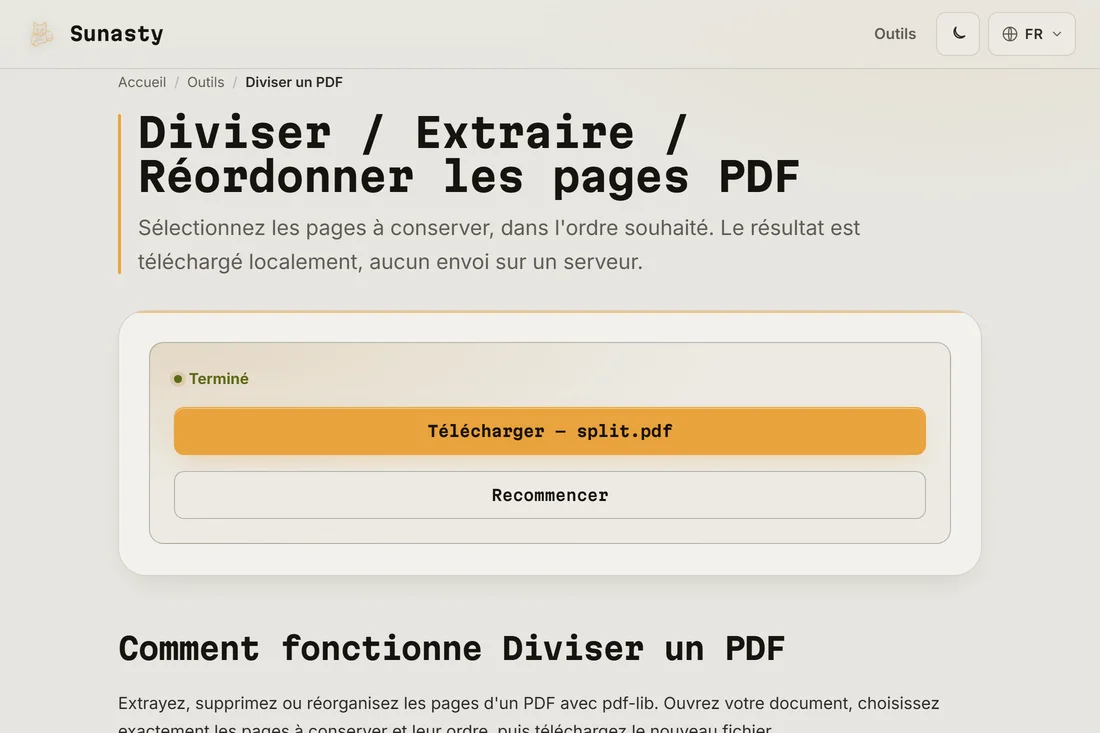Click the Comment fonctionne Diviser un PDF heading
Image resolution: width=1100 pixels, height=733 pixels.
pos(451,648)
